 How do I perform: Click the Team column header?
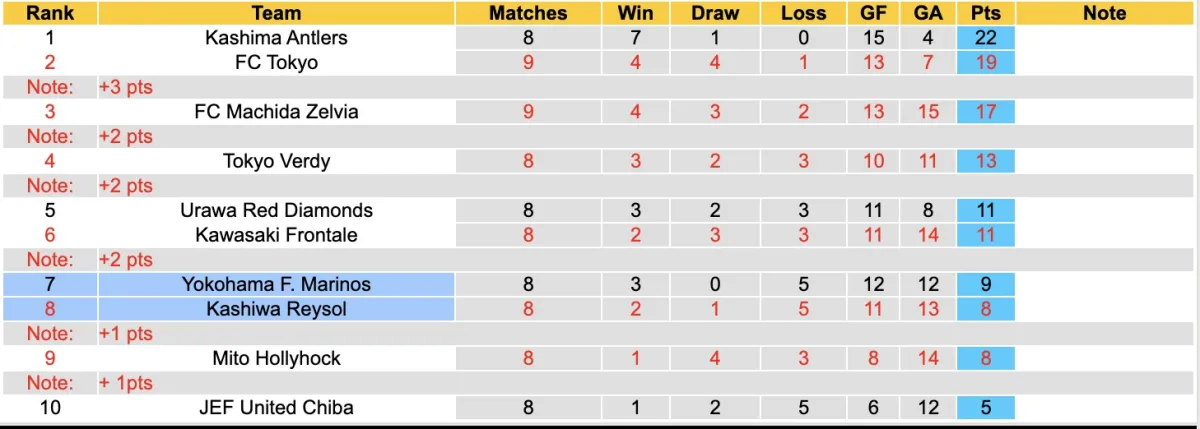point(276,13)
